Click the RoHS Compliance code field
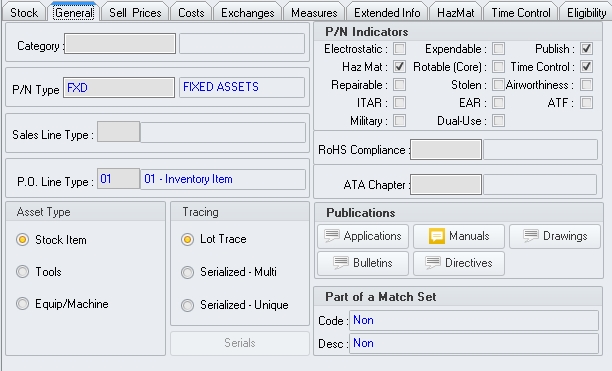 click(446, 149)
